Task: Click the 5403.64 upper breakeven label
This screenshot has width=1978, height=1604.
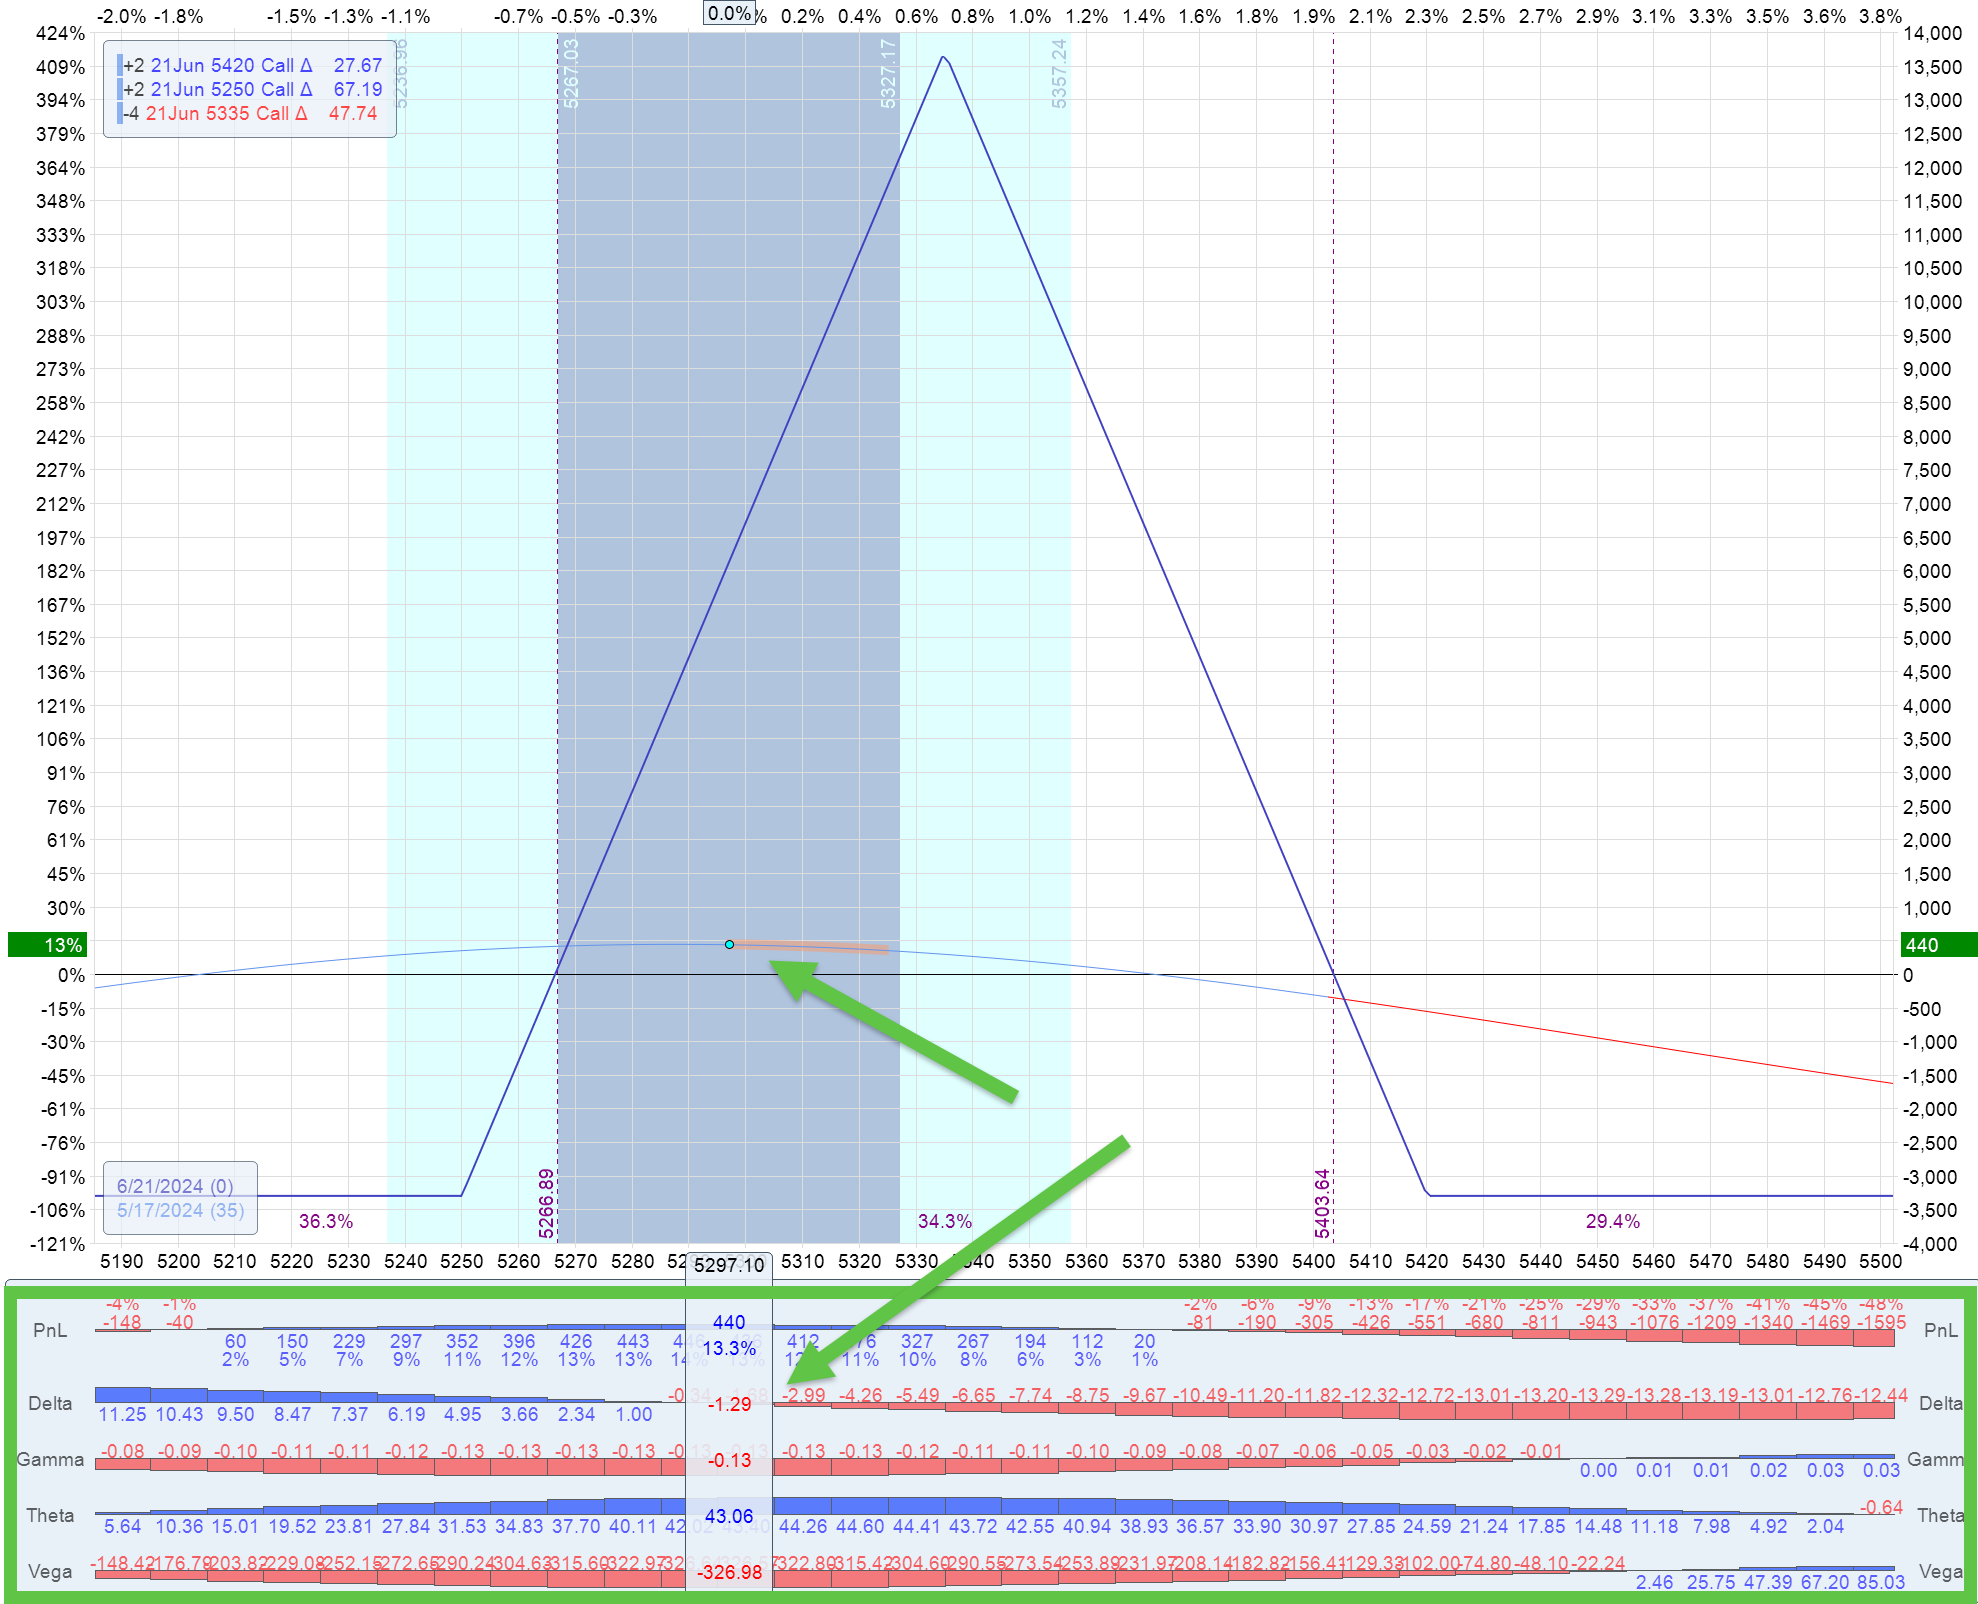Action: tap(1322, 1203)
